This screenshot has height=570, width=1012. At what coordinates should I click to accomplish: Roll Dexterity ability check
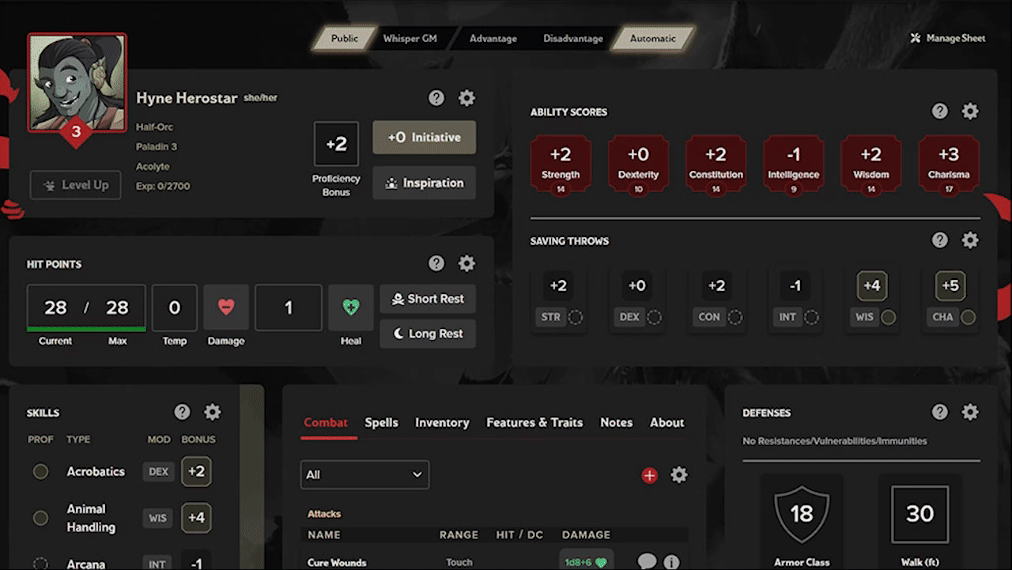click(x=638, y=164)
